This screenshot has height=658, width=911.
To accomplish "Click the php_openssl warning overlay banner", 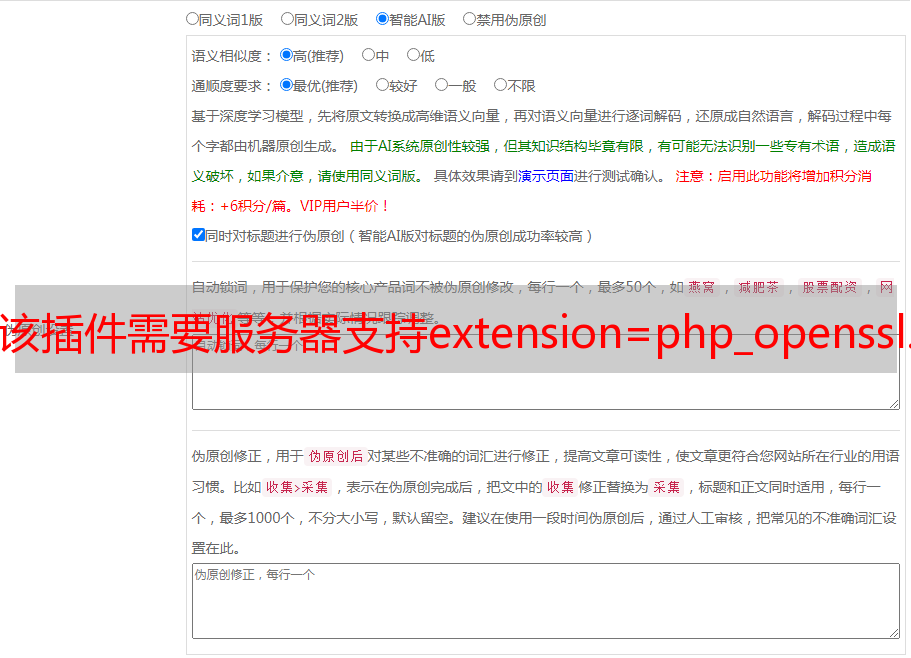I will pos(456,329).
